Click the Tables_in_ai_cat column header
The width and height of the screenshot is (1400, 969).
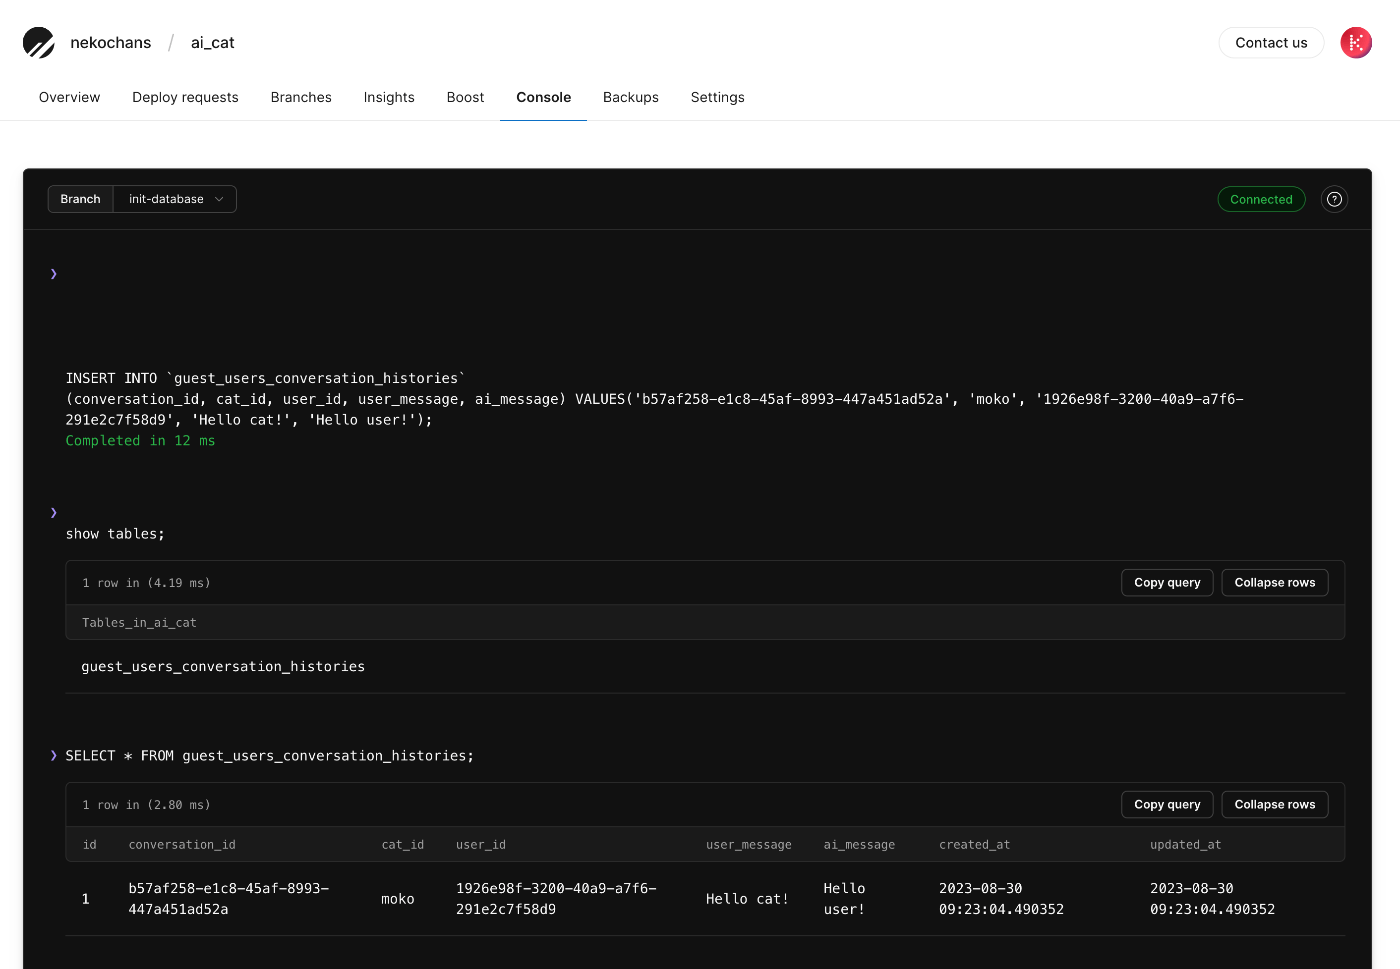pyautogui.click(x=139, y=623)
